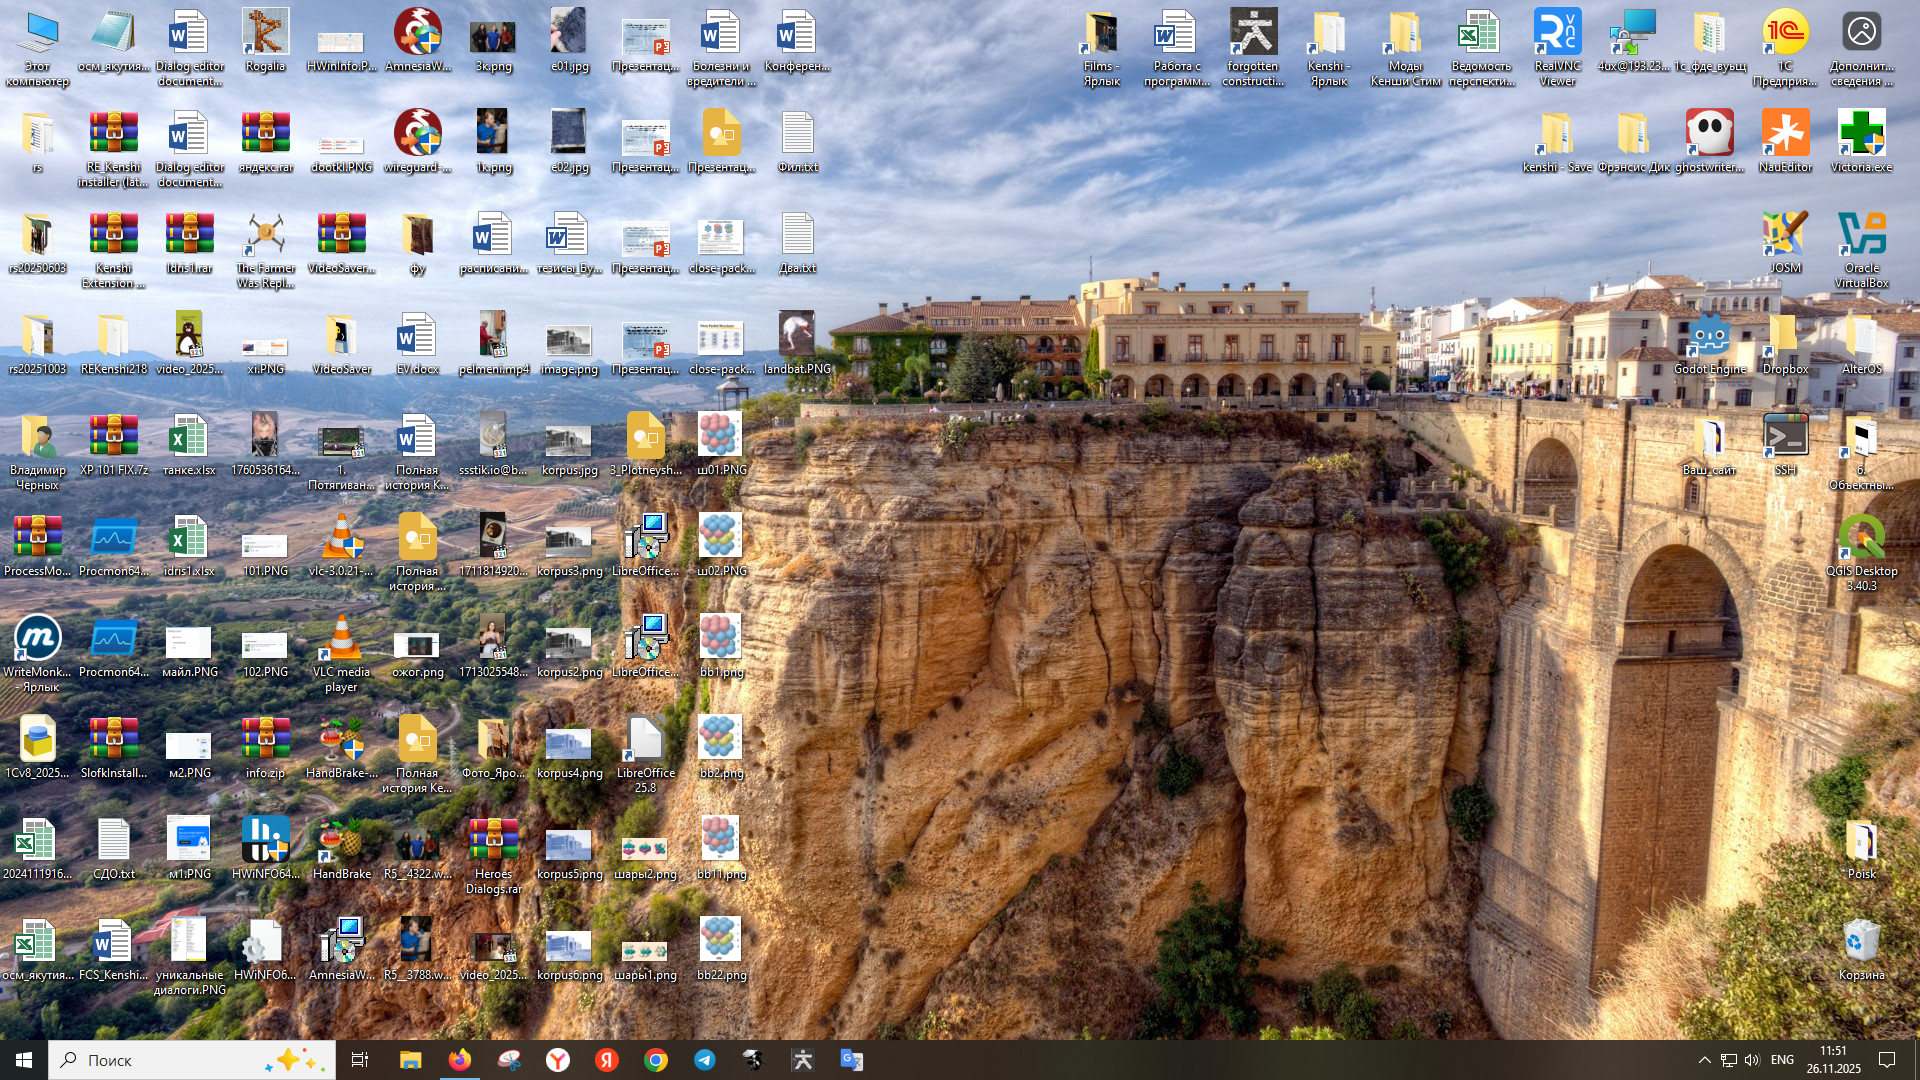Screen dimensions: 1920x1080
Task: Select the RealVNC Viewer desktop icon
Action: tap(1557, 38)
